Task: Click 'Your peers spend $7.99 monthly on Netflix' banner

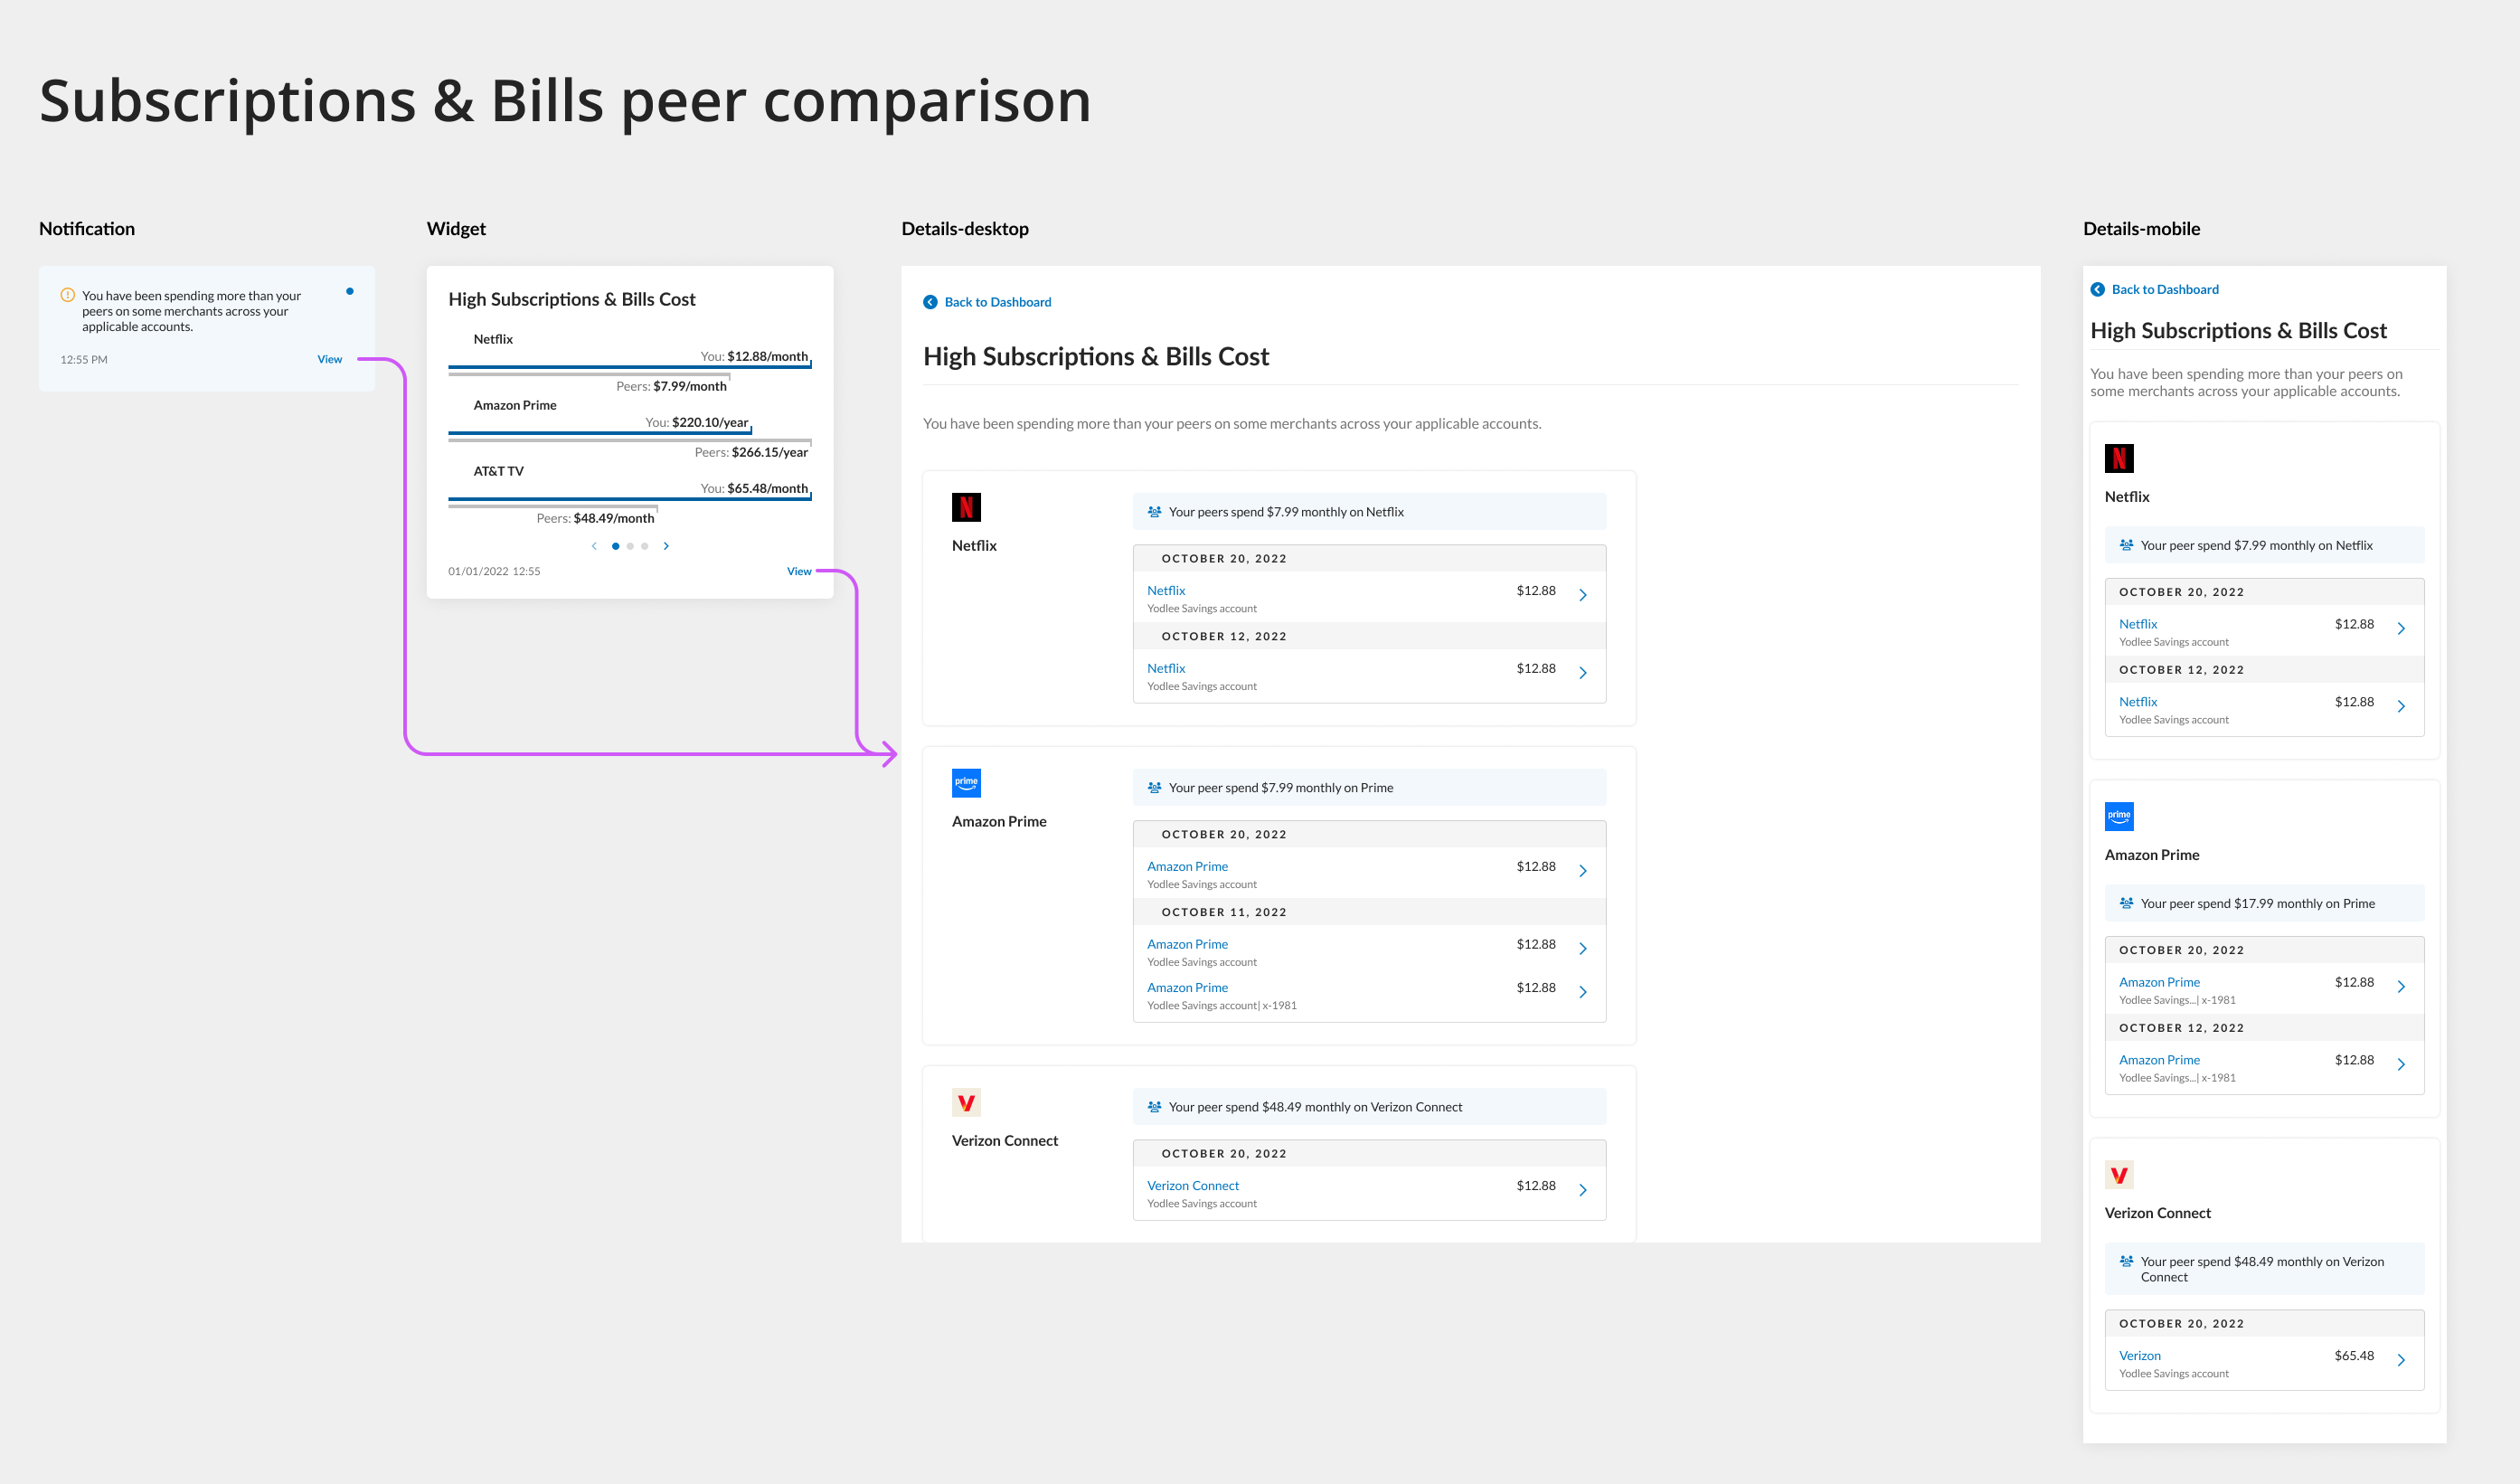Action: tap(1369, 512)
